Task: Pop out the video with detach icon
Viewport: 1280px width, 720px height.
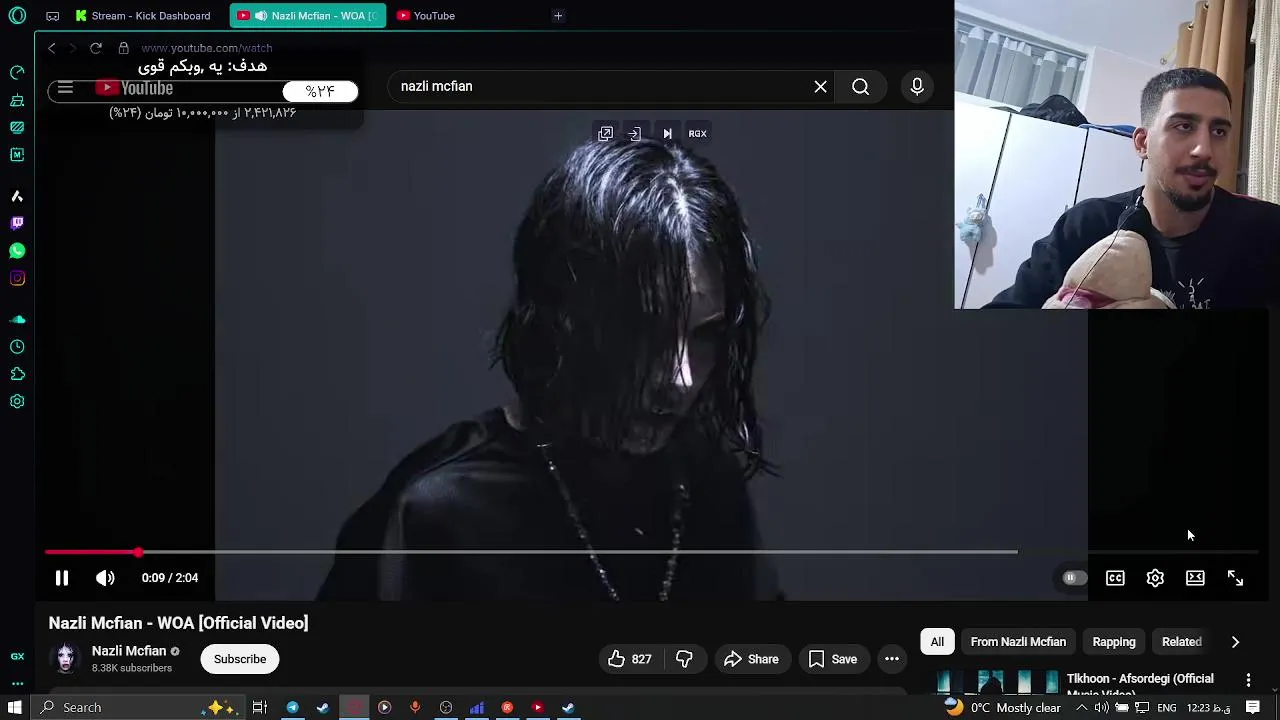Action: coord(606,133)
